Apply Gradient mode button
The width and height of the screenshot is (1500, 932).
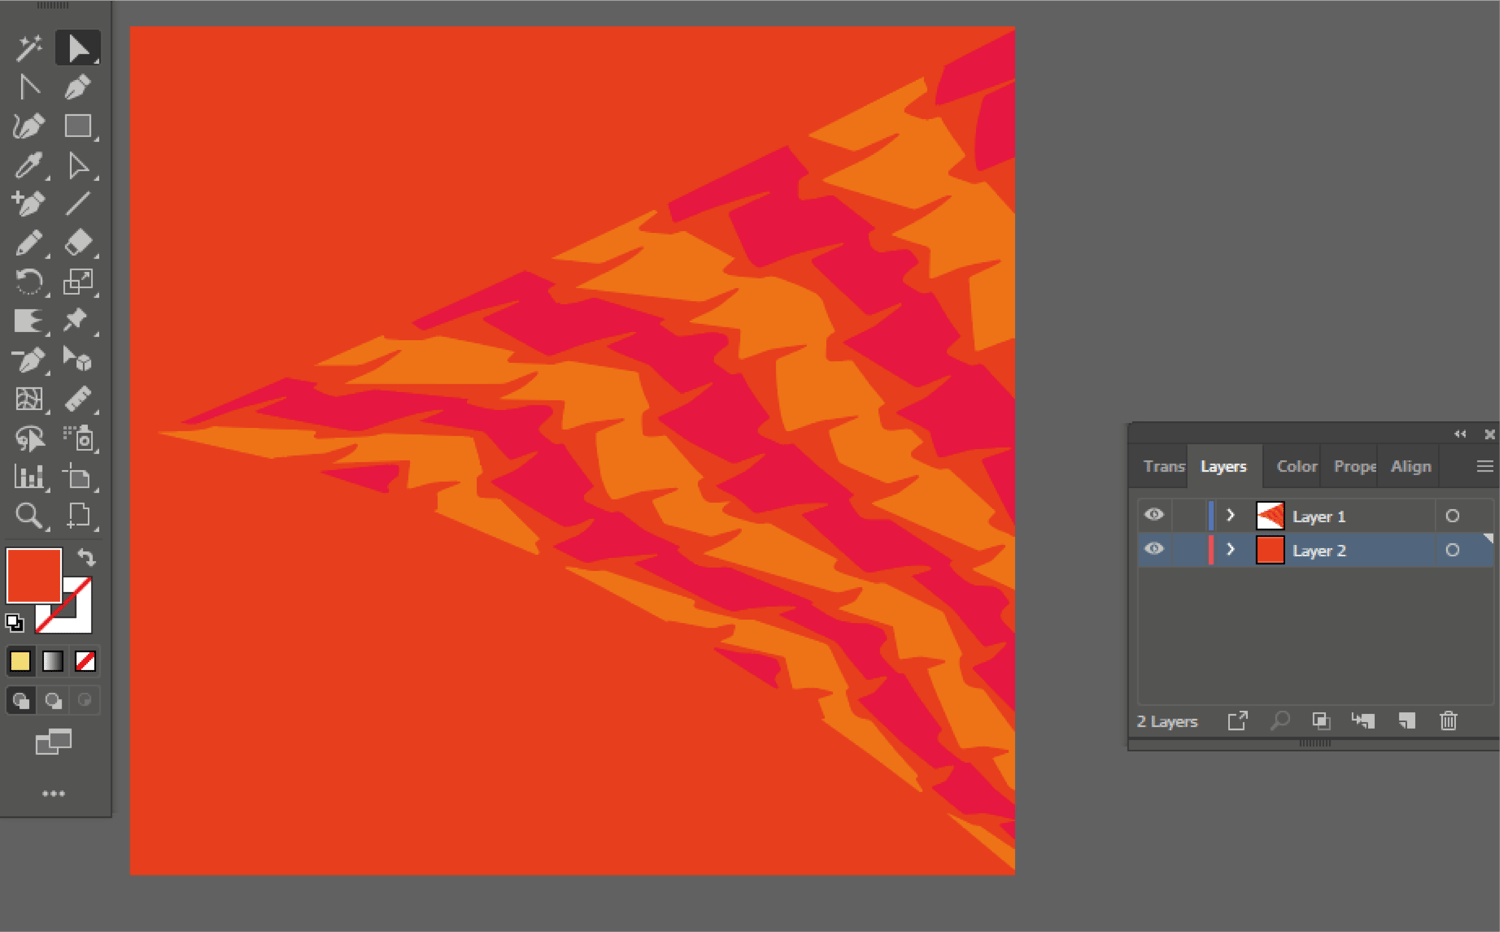pos(53,661)
